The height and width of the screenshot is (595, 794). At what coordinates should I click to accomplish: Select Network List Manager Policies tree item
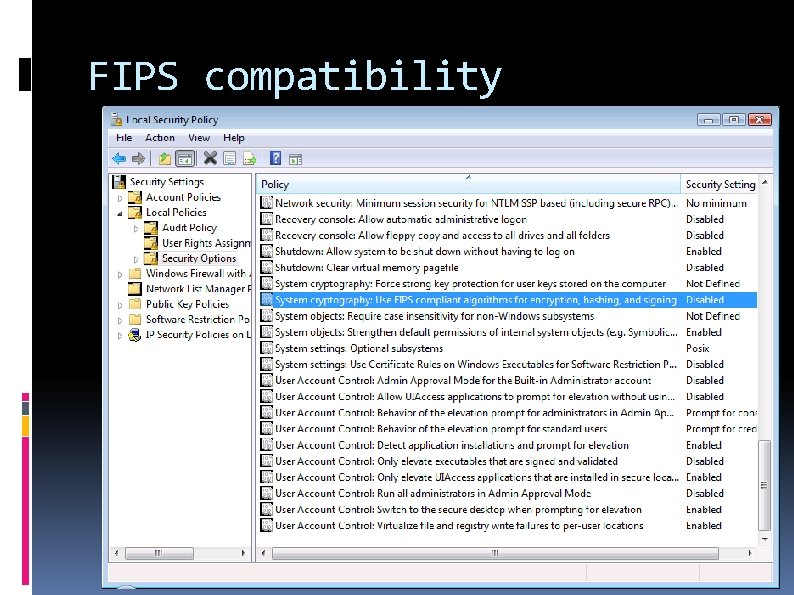(198, 289)
